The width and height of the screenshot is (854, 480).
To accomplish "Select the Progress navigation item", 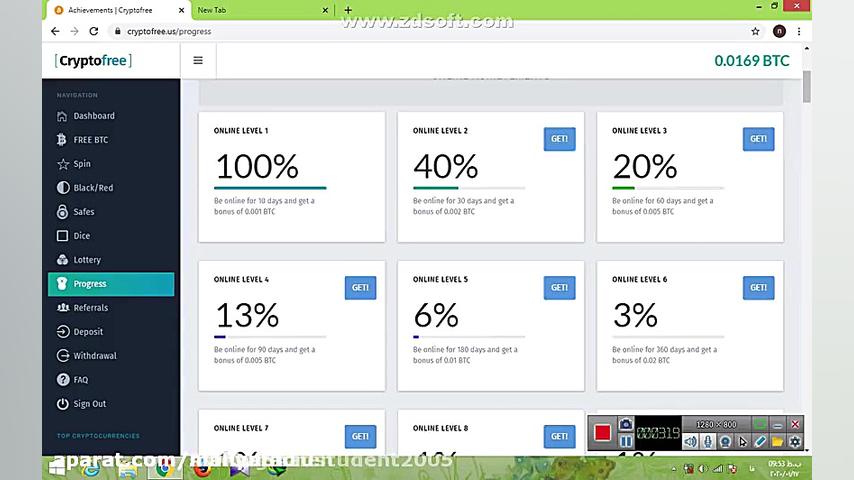I will point(111,284).
